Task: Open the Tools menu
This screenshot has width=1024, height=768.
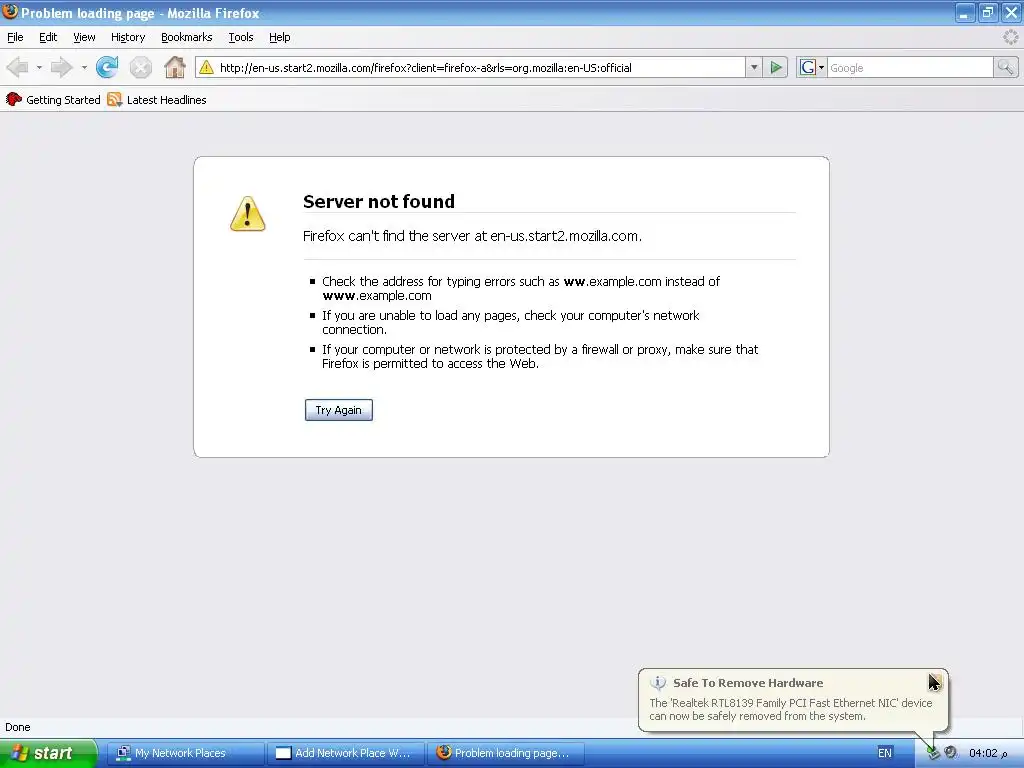Action: point(241,37)
